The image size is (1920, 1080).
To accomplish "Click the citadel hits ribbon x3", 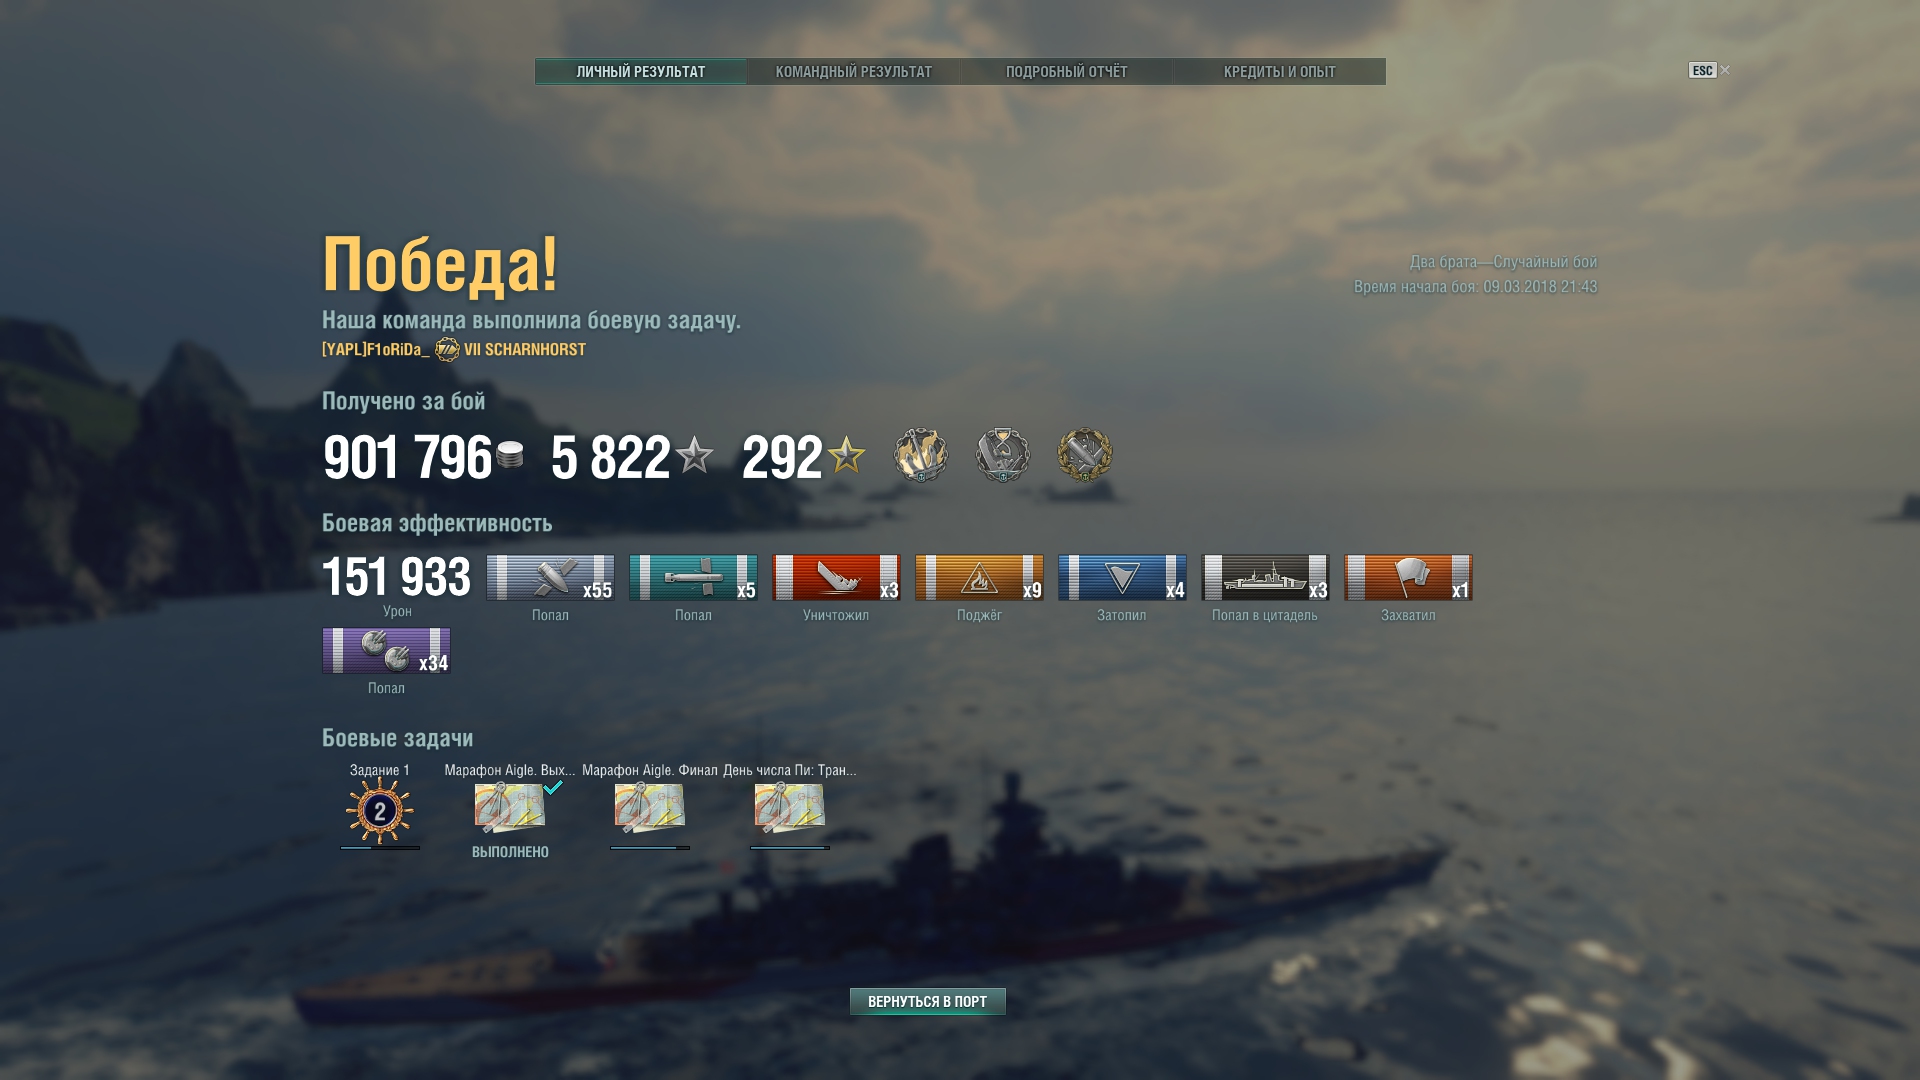I will (1265, 577).
